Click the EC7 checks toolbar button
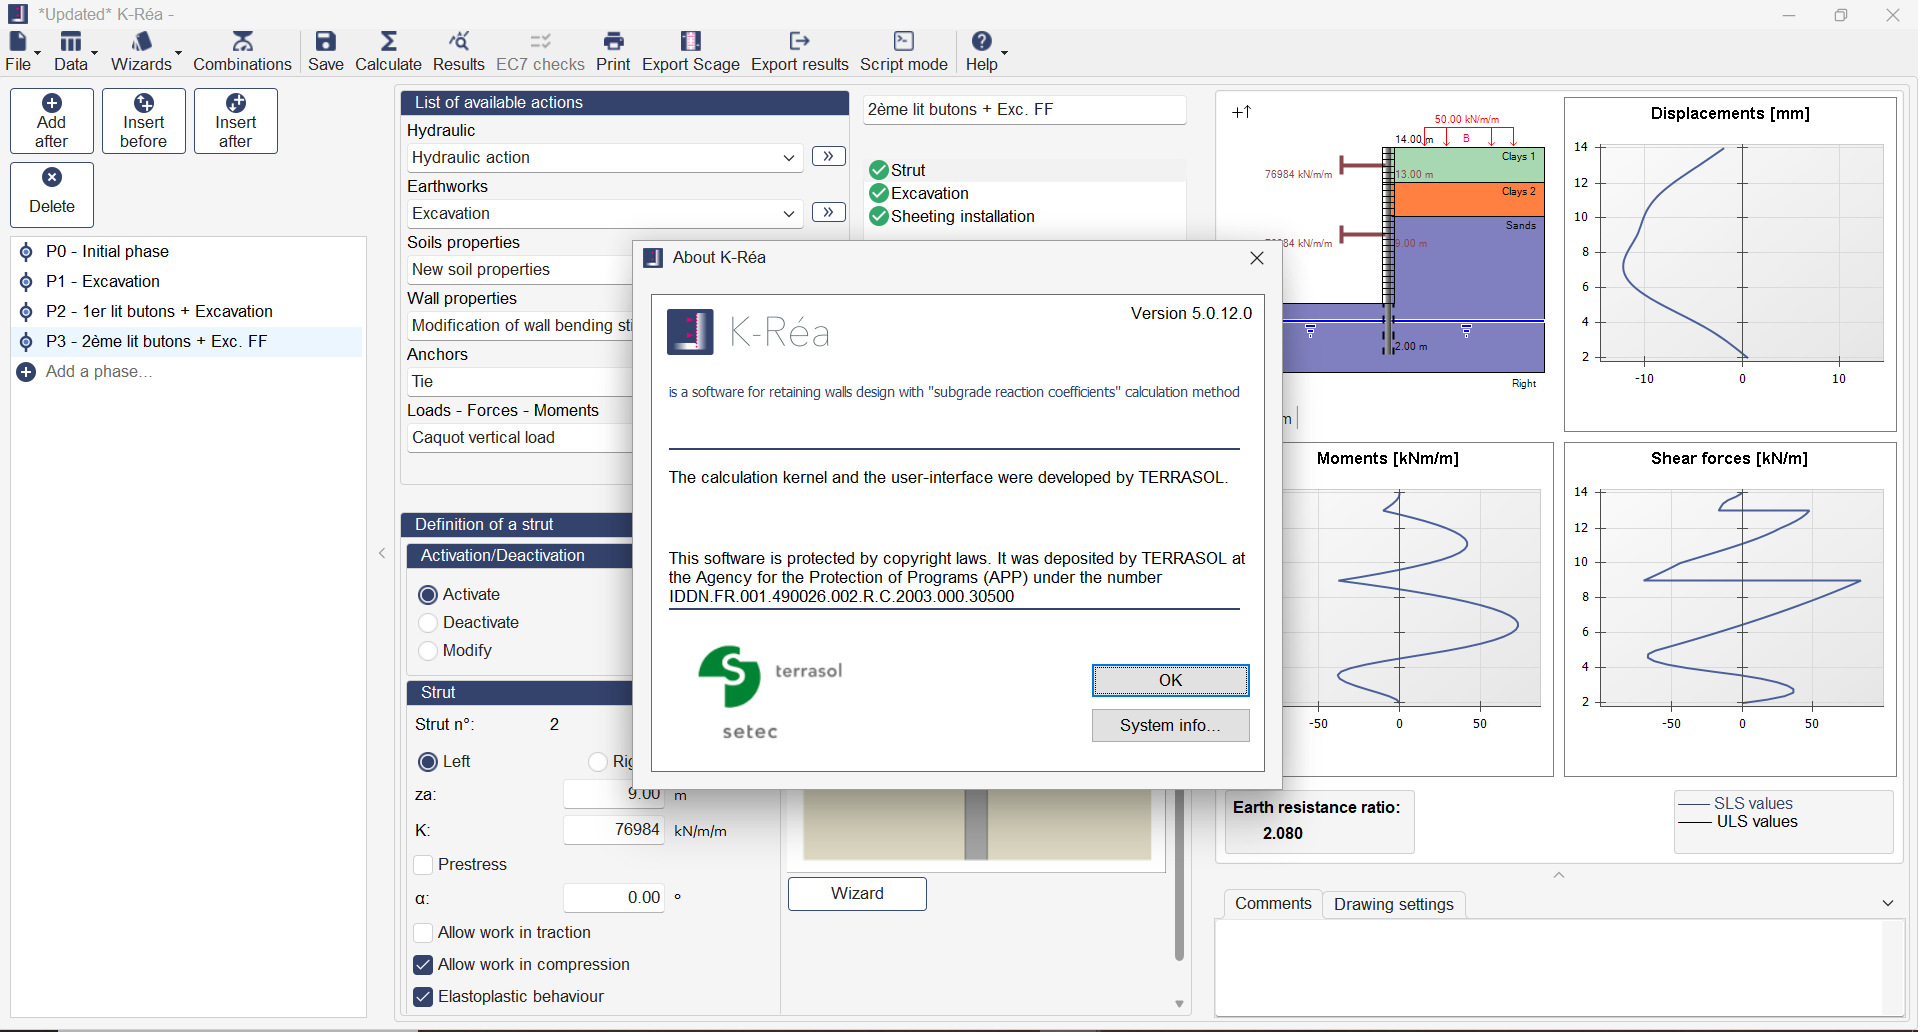Viewport: 1918px width, 1032px height. (x=540, y=52)
